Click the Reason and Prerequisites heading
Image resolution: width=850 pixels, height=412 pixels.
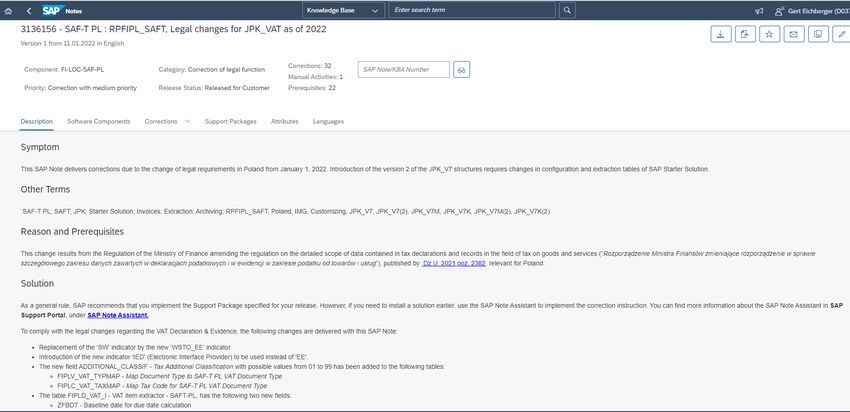point(72,231)
